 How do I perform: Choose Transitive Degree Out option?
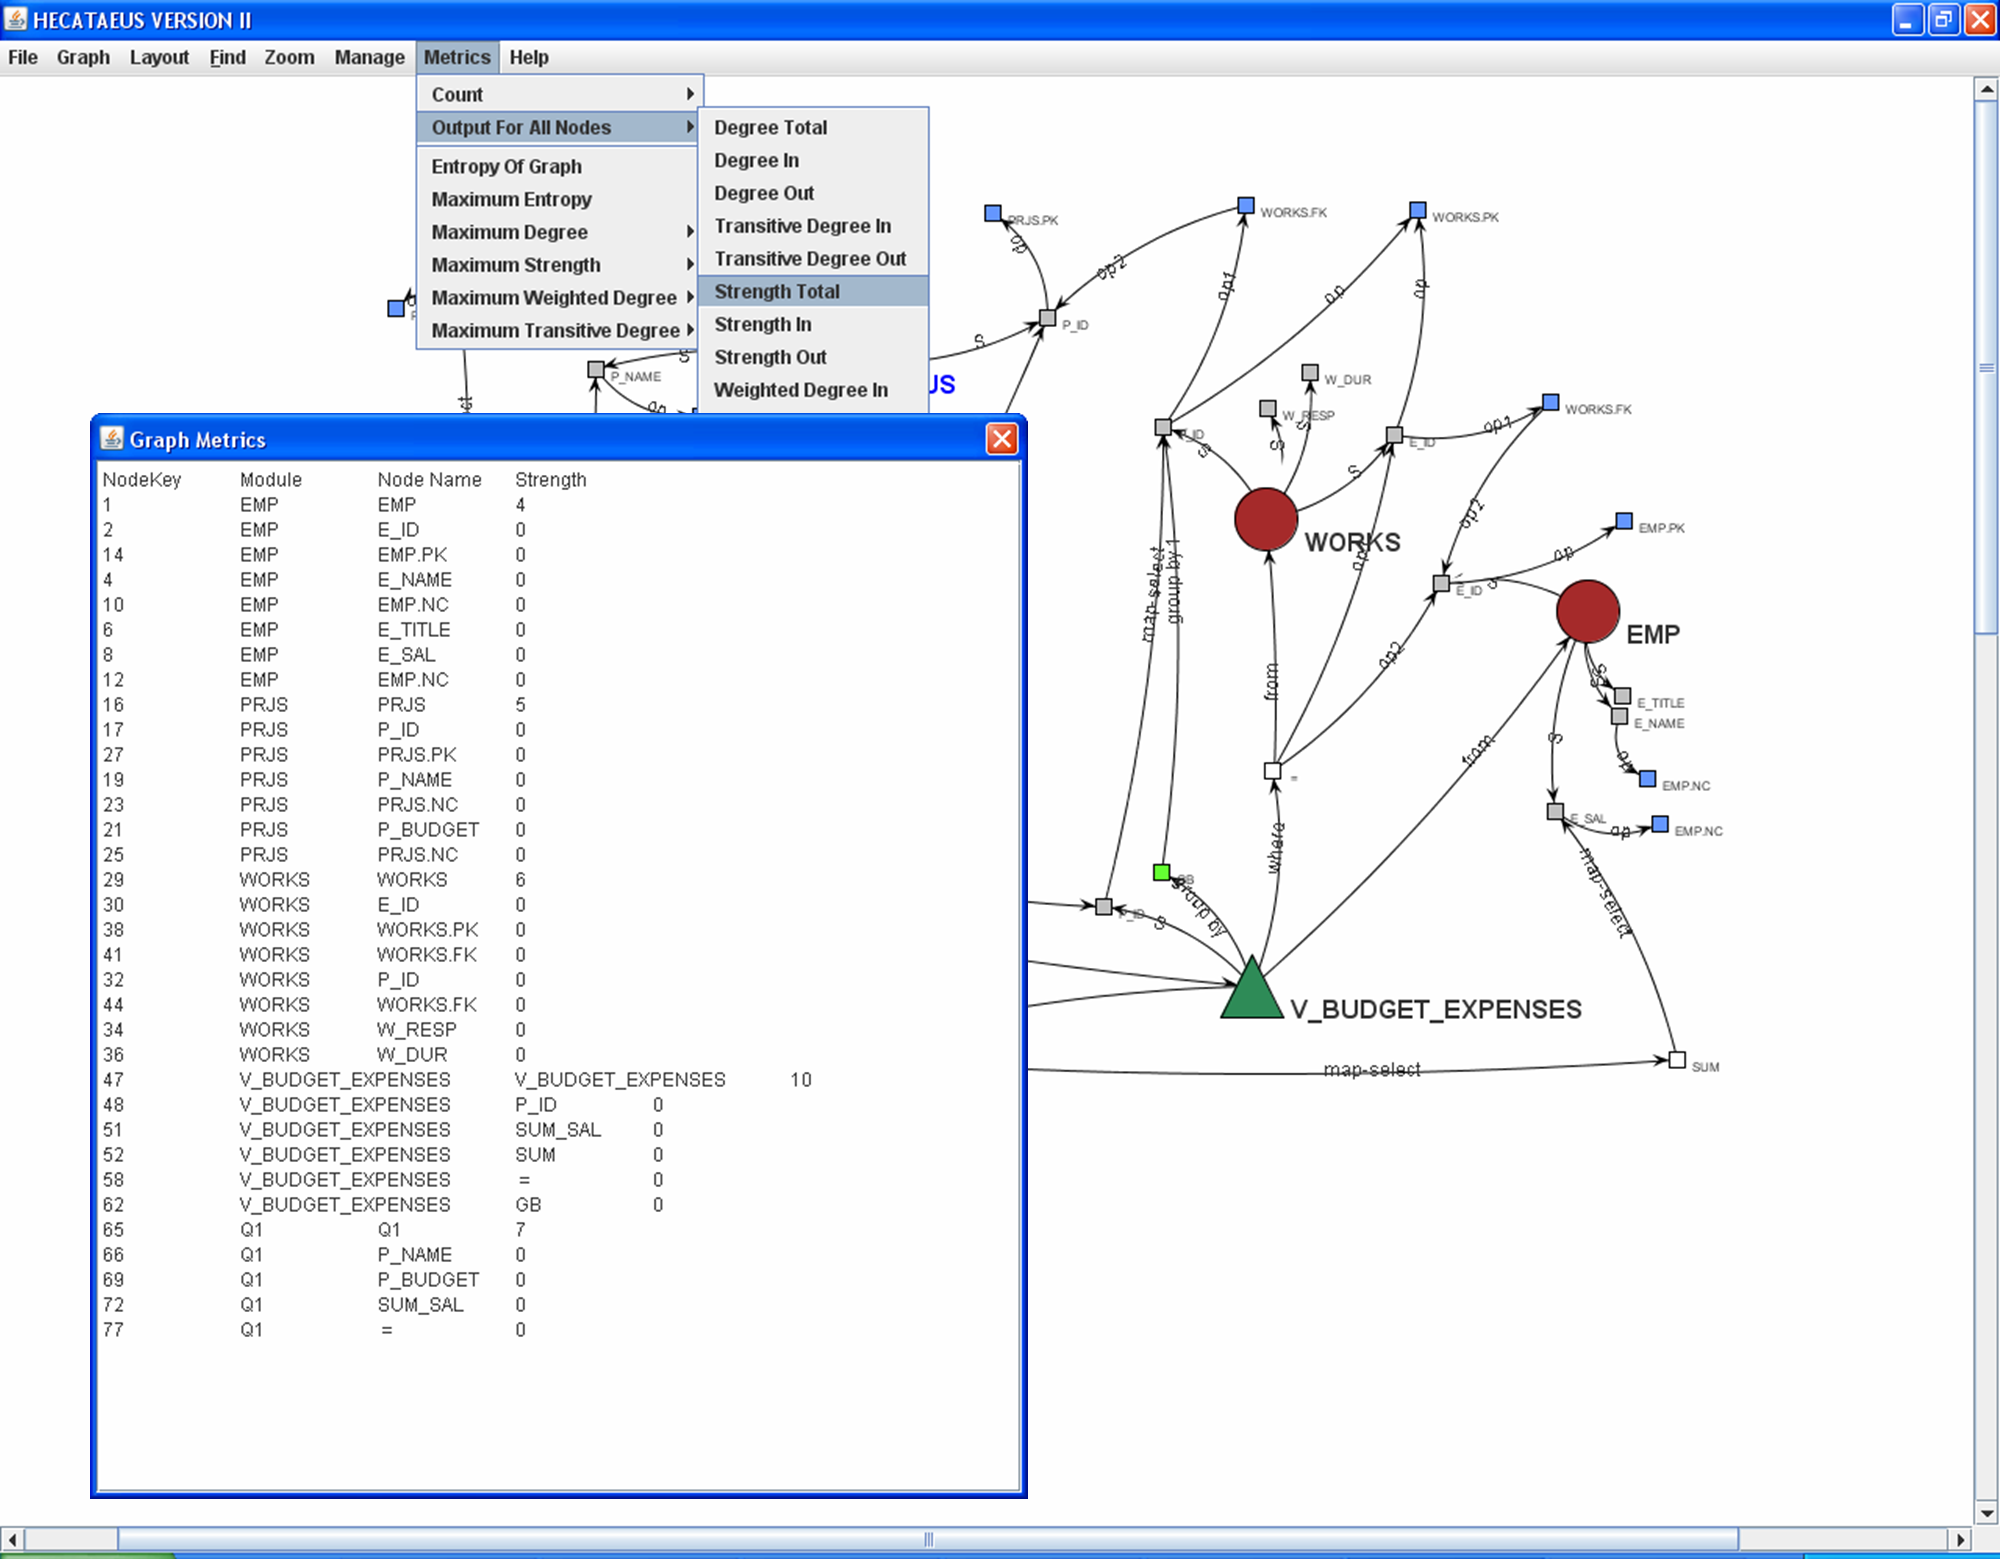(x=809, y=259)
